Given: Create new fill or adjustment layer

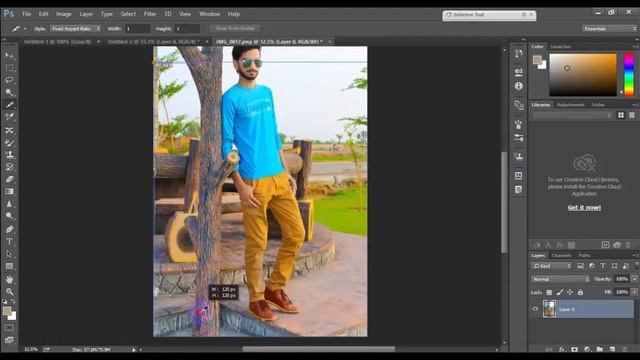Looking at the screenshot, I should tap(587, 349).
